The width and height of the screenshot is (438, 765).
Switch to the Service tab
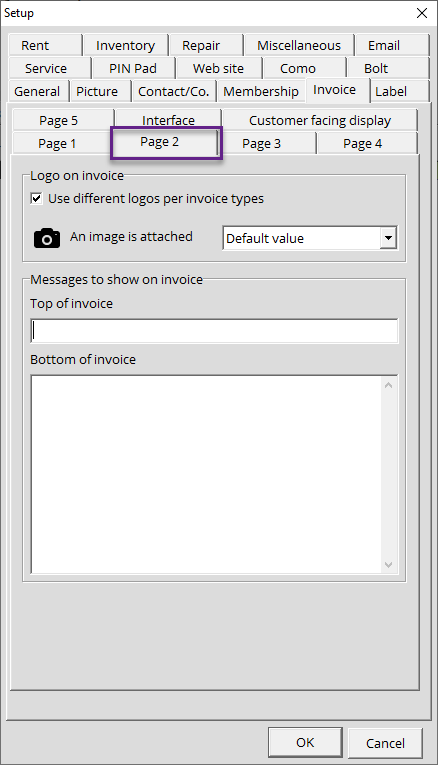(x=49, y=68)
